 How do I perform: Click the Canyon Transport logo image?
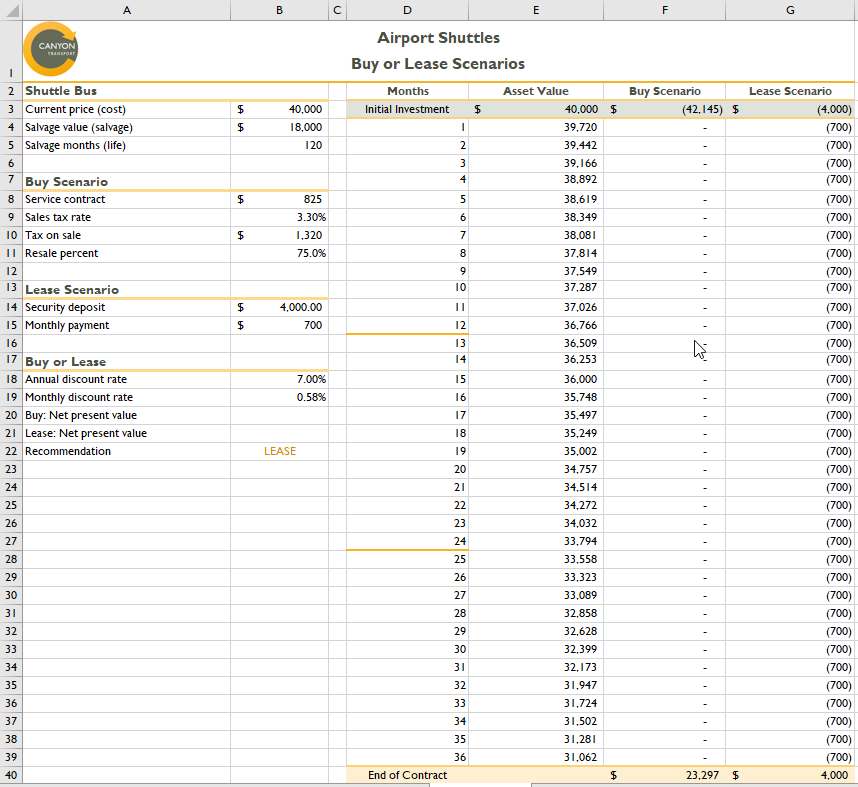tap(51, 48)
